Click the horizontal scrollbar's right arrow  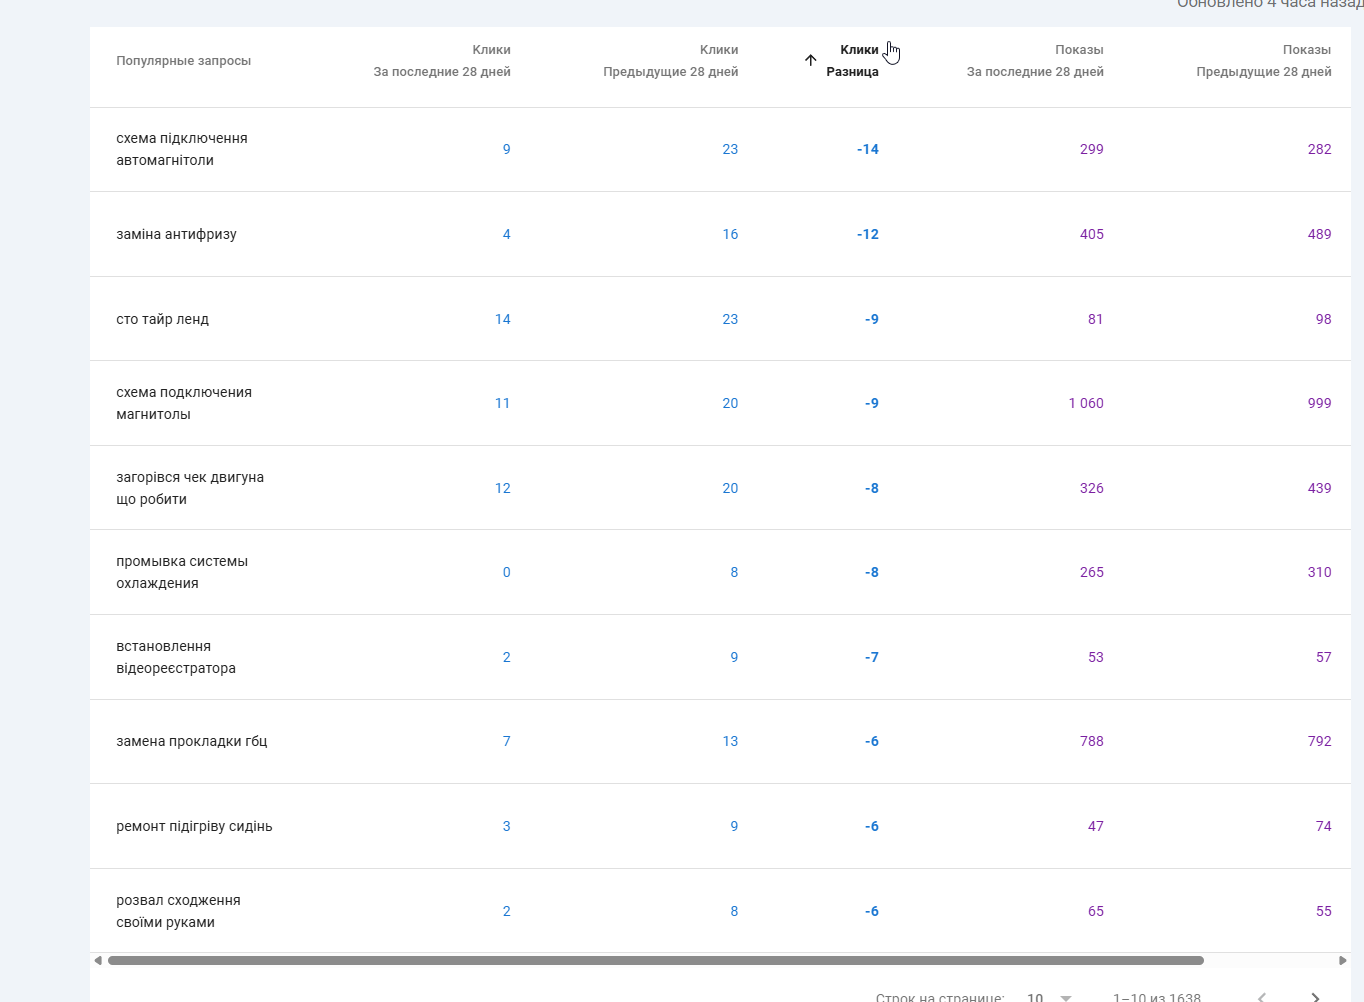(1342, 961)
